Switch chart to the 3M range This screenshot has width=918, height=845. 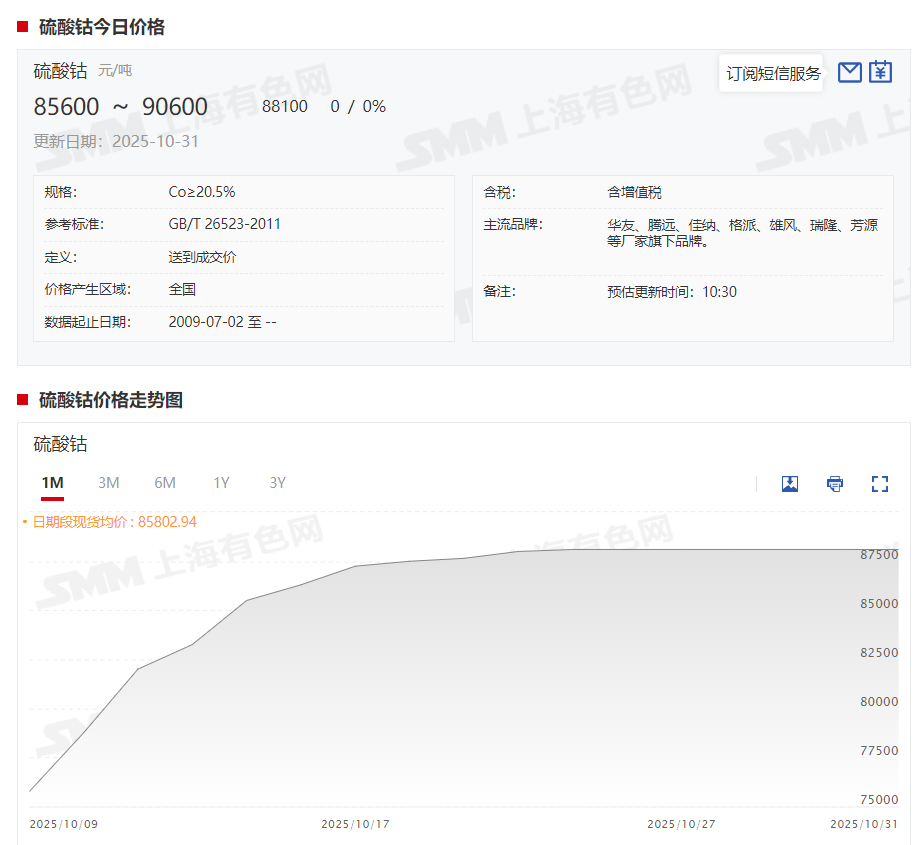click(x=109, y=483)
